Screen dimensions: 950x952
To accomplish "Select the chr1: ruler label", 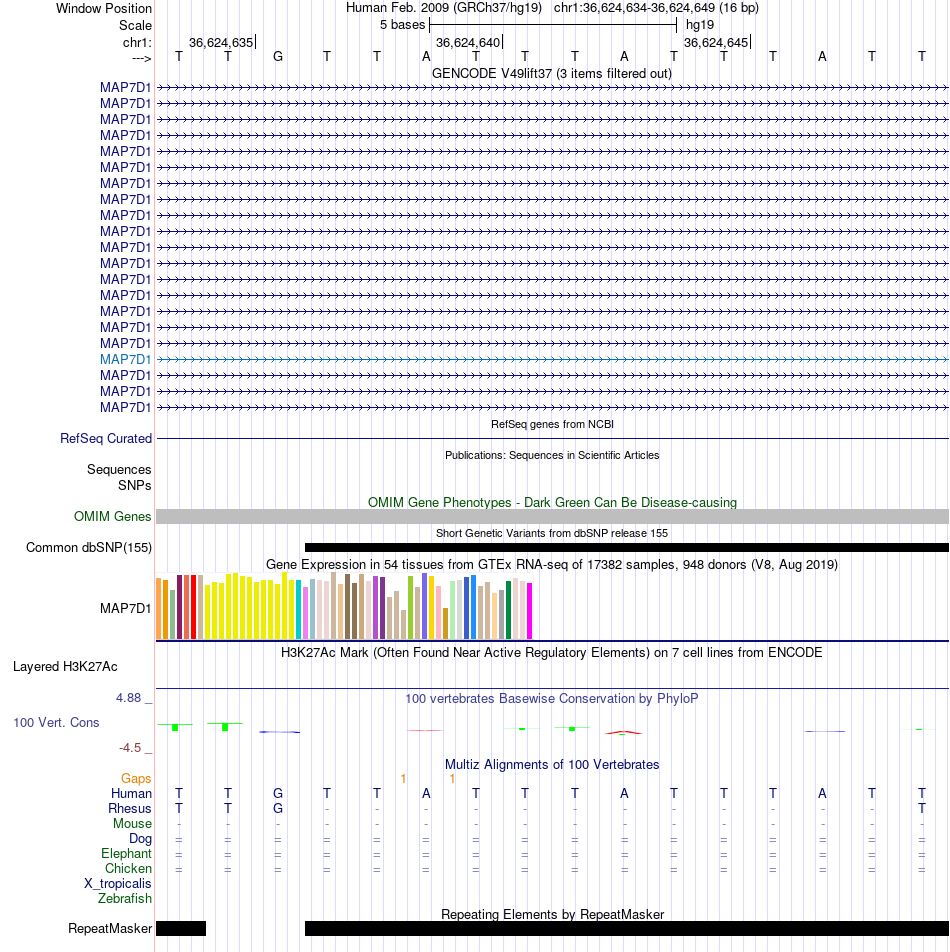I will tap(137, 42).
